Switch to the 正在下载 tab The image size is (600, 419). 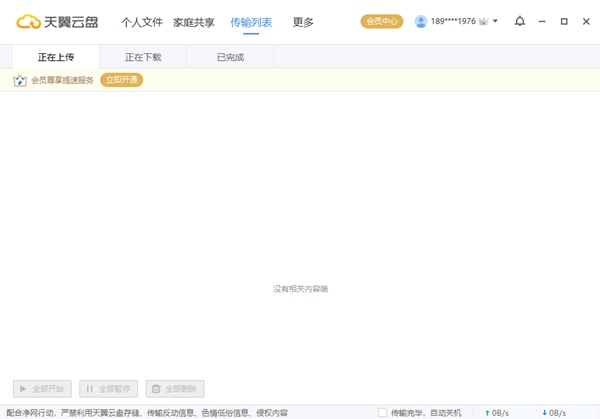[x=143, y=57]
